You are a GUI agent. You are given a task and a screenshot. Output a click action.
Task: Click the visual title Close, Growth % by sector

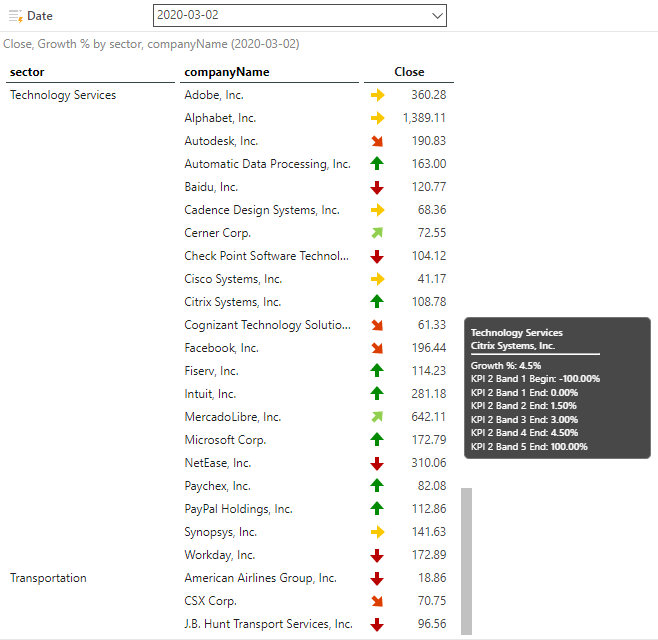pyautogui.click(x=151, y=44)
